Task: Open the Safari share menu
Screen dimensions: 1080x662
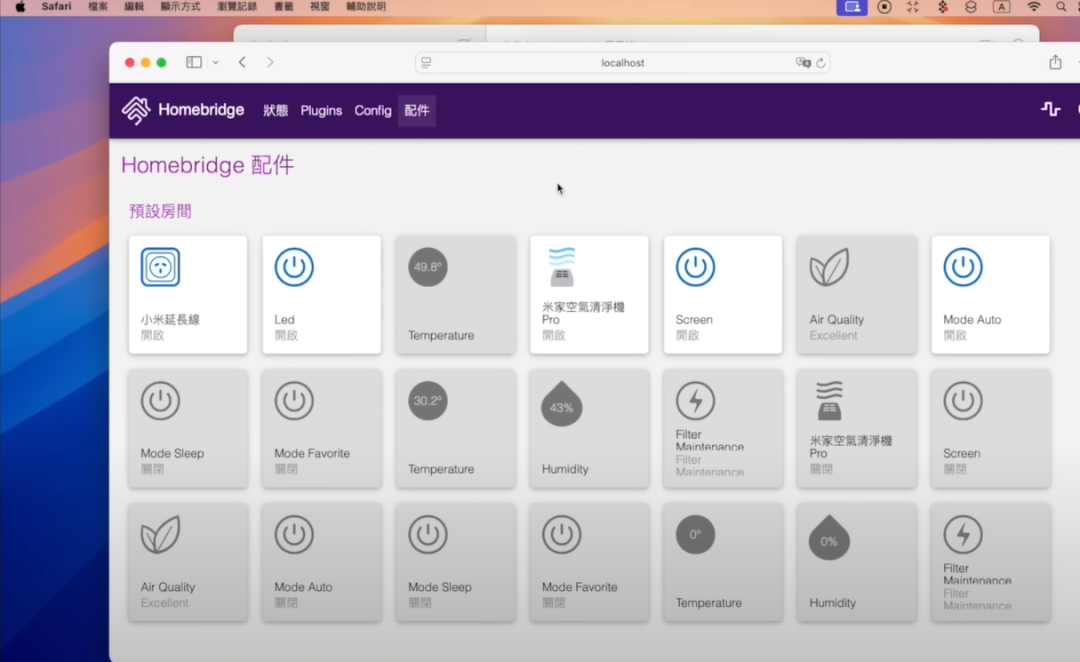Action: click(x=1055, y=62)
